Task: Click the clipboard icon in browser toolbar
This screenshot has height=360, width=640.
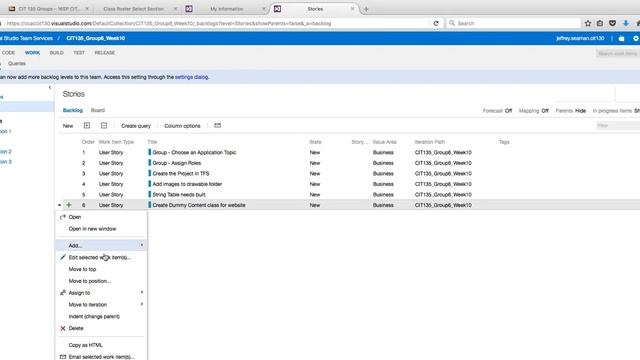Action: point(600,23)
